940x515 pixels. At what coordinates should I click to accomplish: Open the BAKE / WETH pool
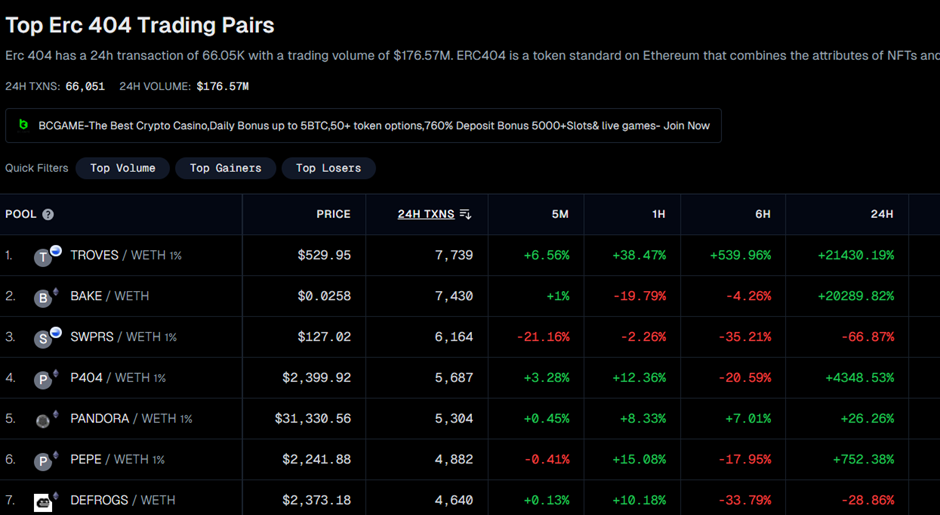[110, 296]
